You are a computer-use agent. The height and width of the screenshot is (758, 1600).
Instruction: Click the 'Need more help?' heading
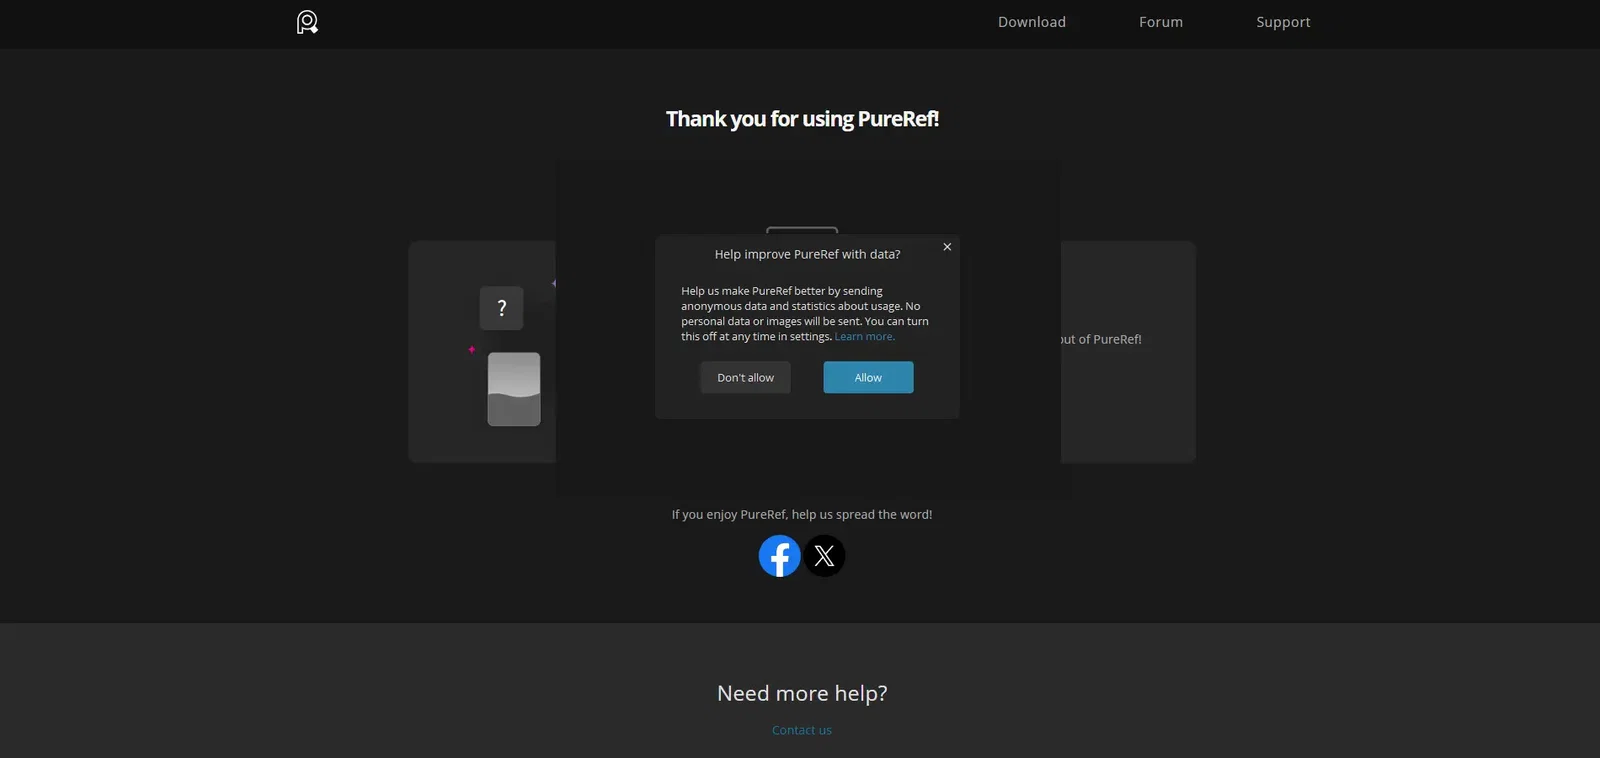coord(802,693)
